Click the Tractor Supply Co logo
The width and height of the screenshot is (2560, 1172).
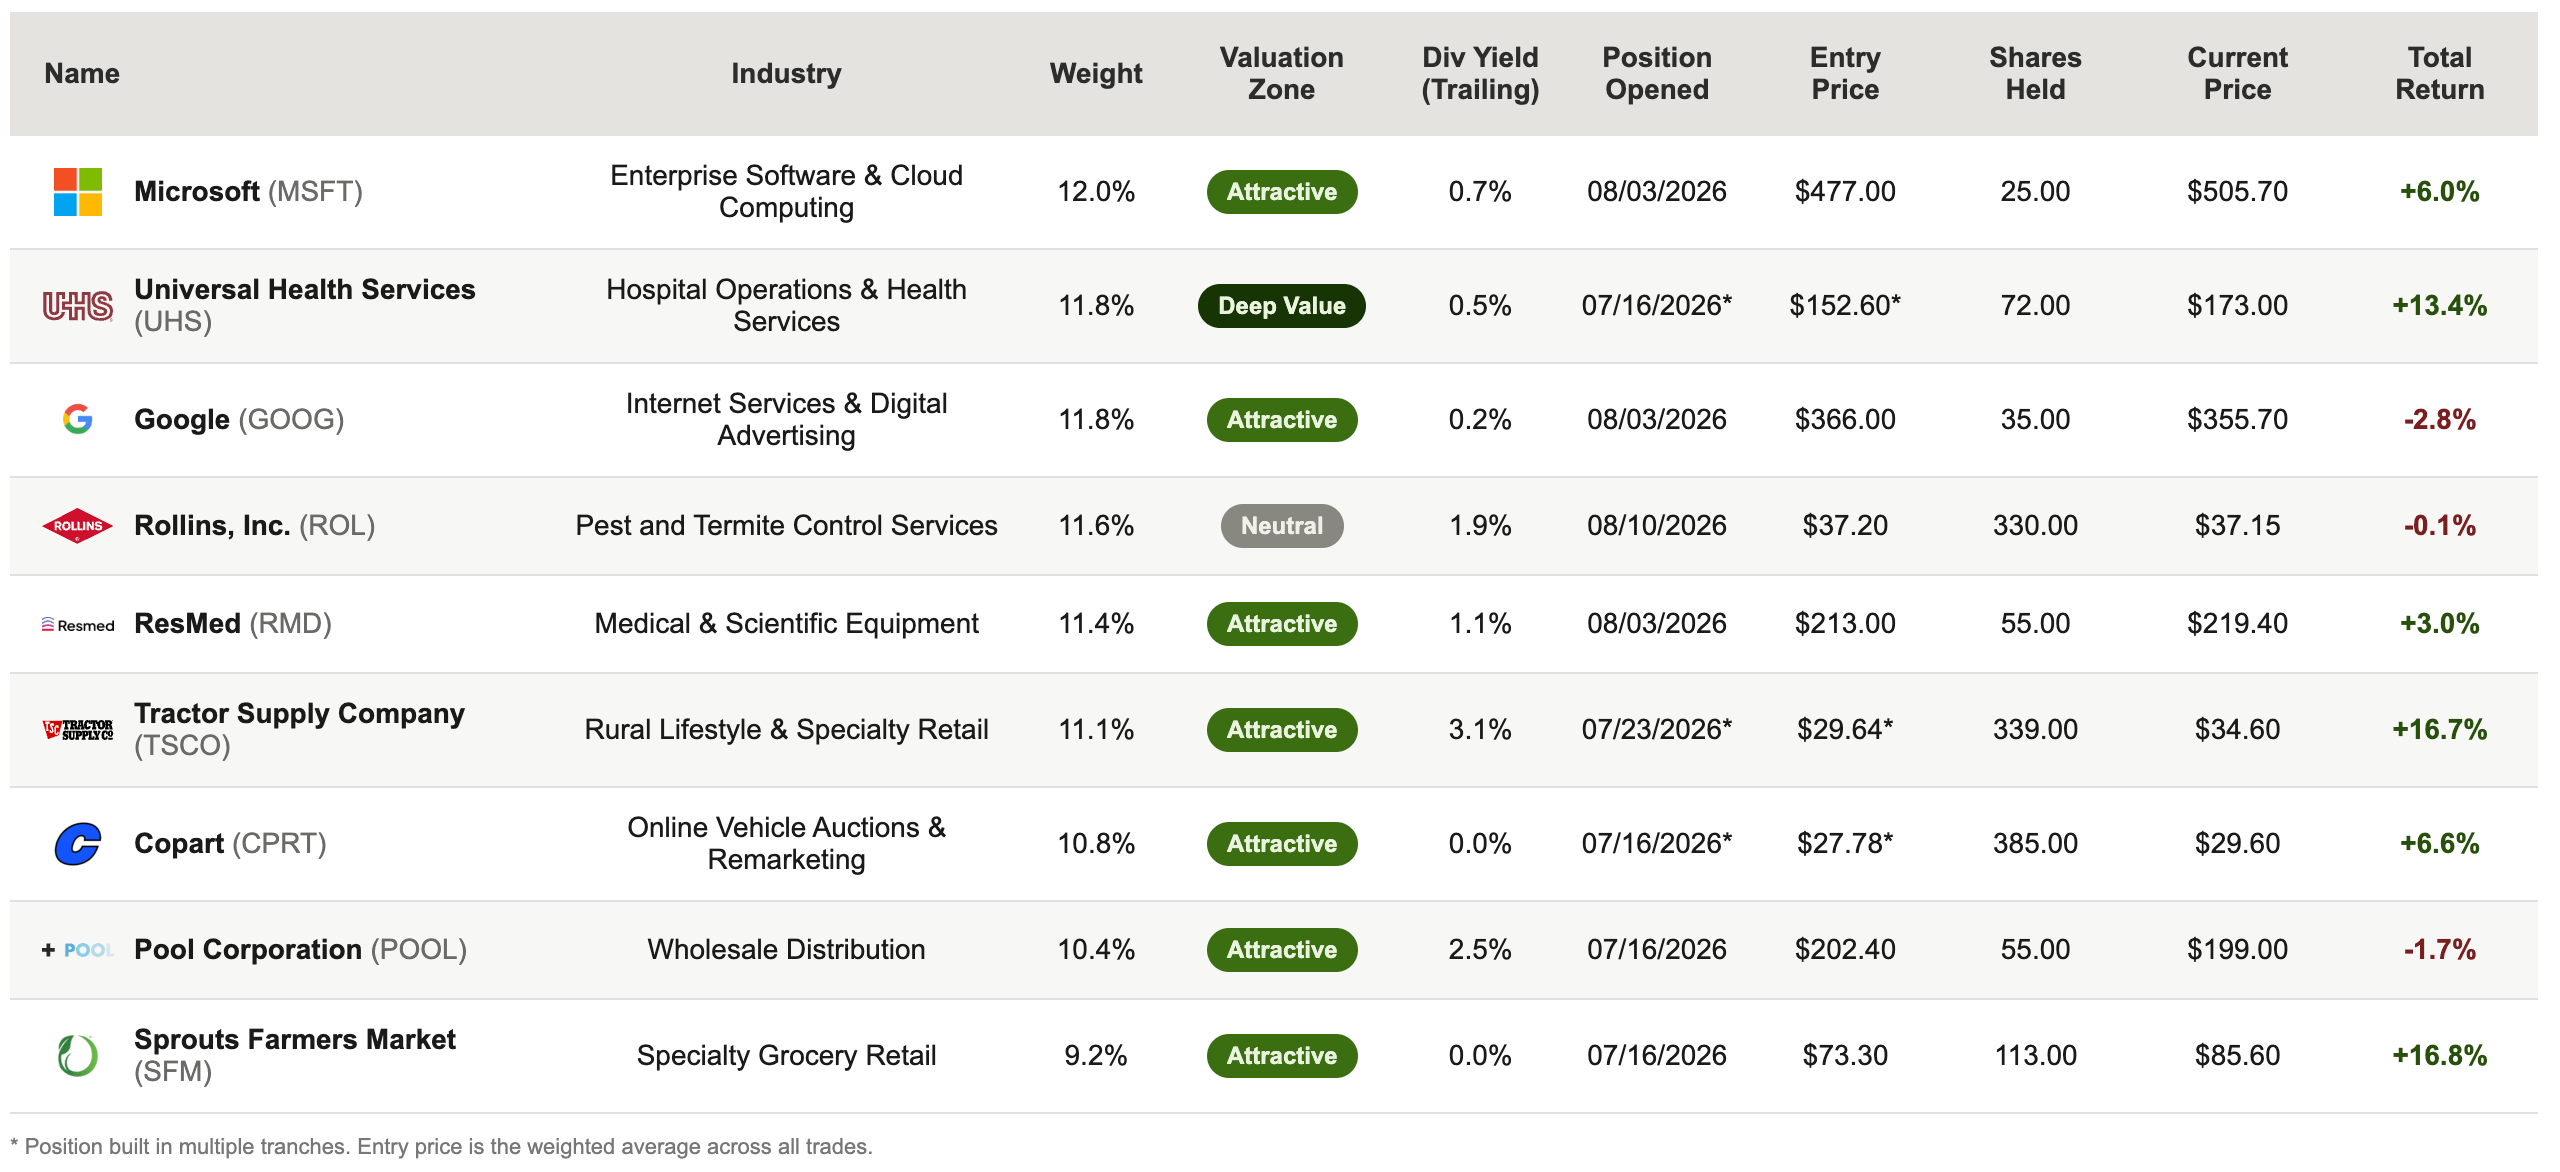78,730
